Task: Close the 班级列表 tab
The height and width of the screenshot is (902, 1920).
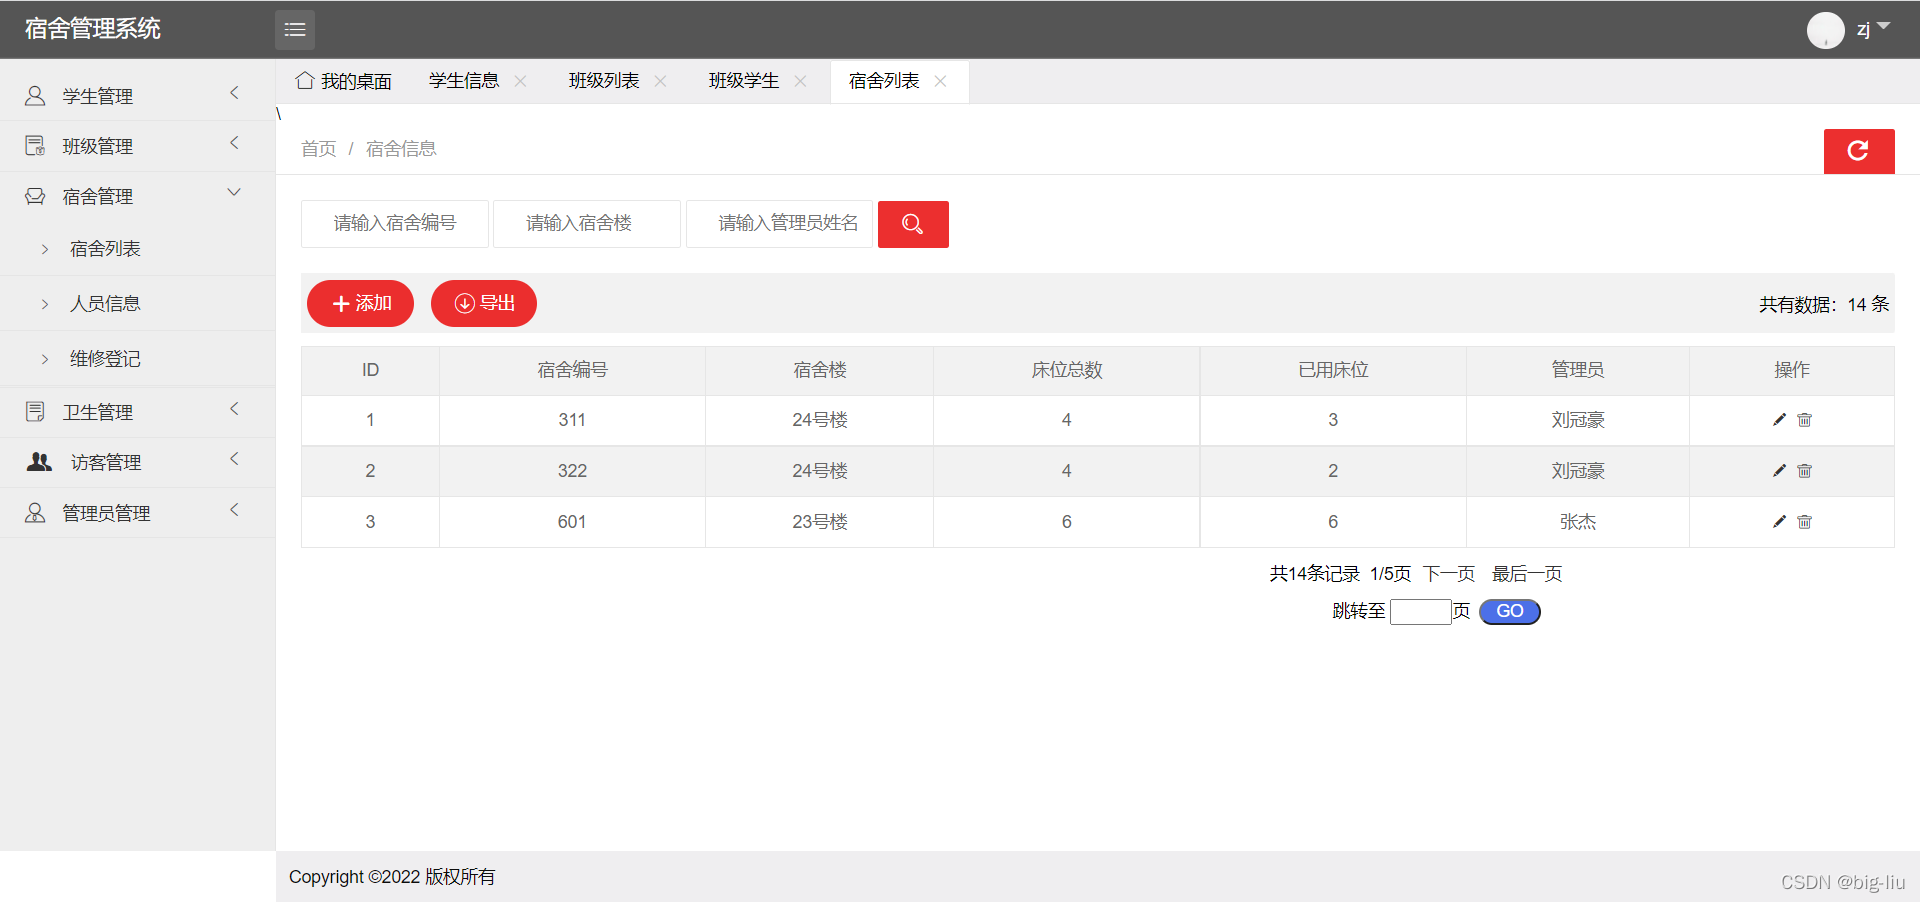Action: coord(661,81)
